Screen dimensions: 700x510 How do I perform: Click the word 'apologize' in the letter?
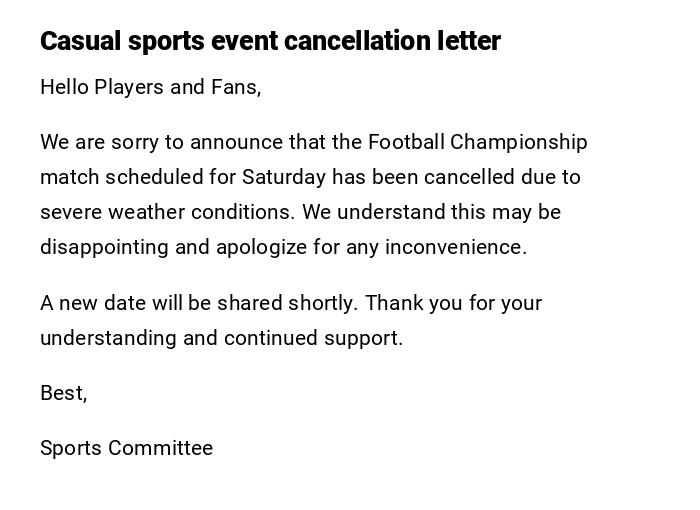click(x=261, y=247)
